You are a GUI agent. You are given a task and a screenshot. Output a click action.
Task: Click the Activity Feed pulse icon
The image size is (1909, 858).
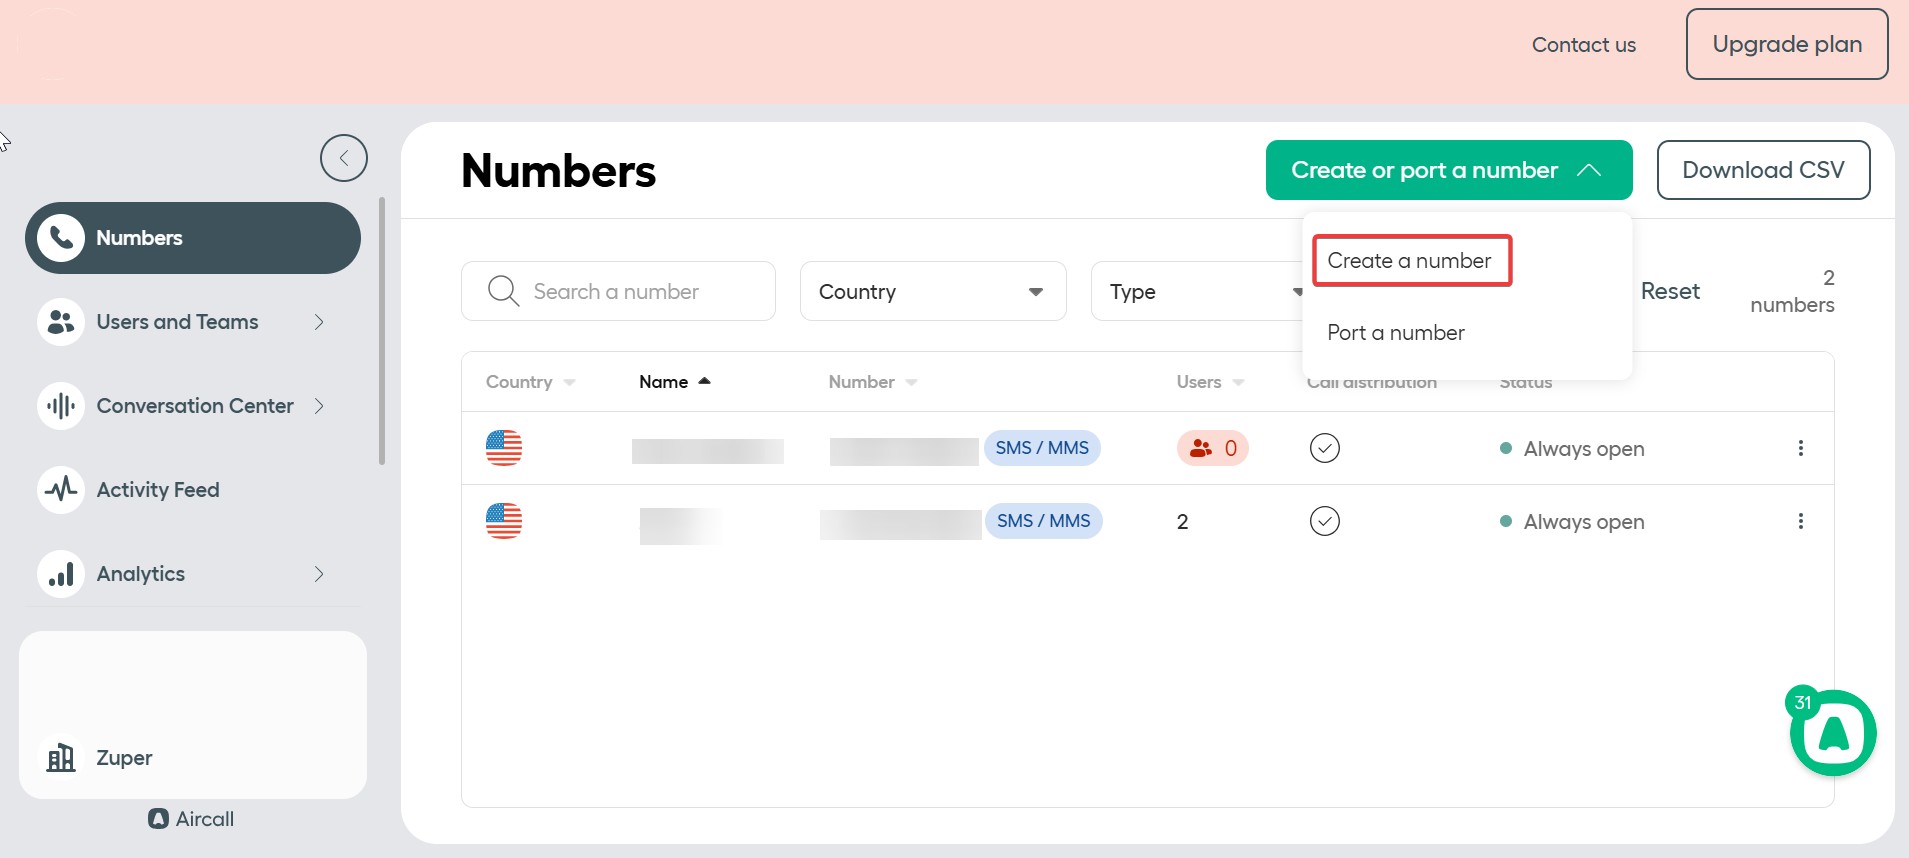tap(61, 490)
